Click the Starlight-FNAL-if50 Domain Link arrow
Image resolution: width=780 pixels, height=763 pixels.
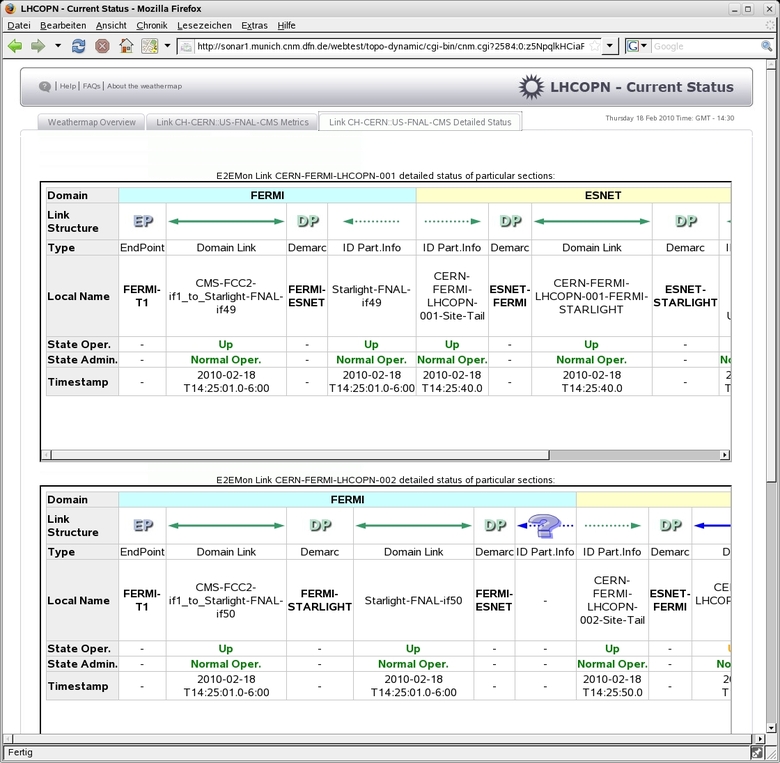coord(413,526)
